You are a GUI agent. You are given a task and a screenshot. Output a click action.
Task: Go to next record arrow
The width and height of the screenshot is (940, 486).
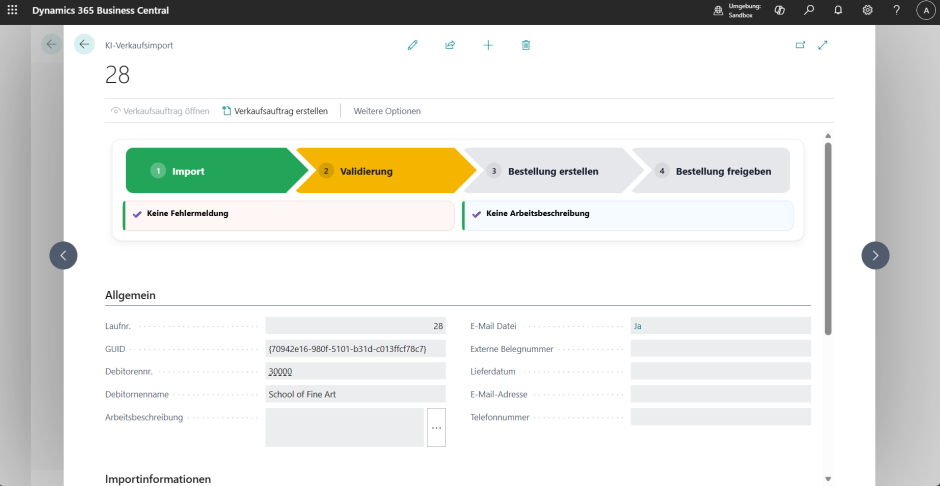pos(875,256)
